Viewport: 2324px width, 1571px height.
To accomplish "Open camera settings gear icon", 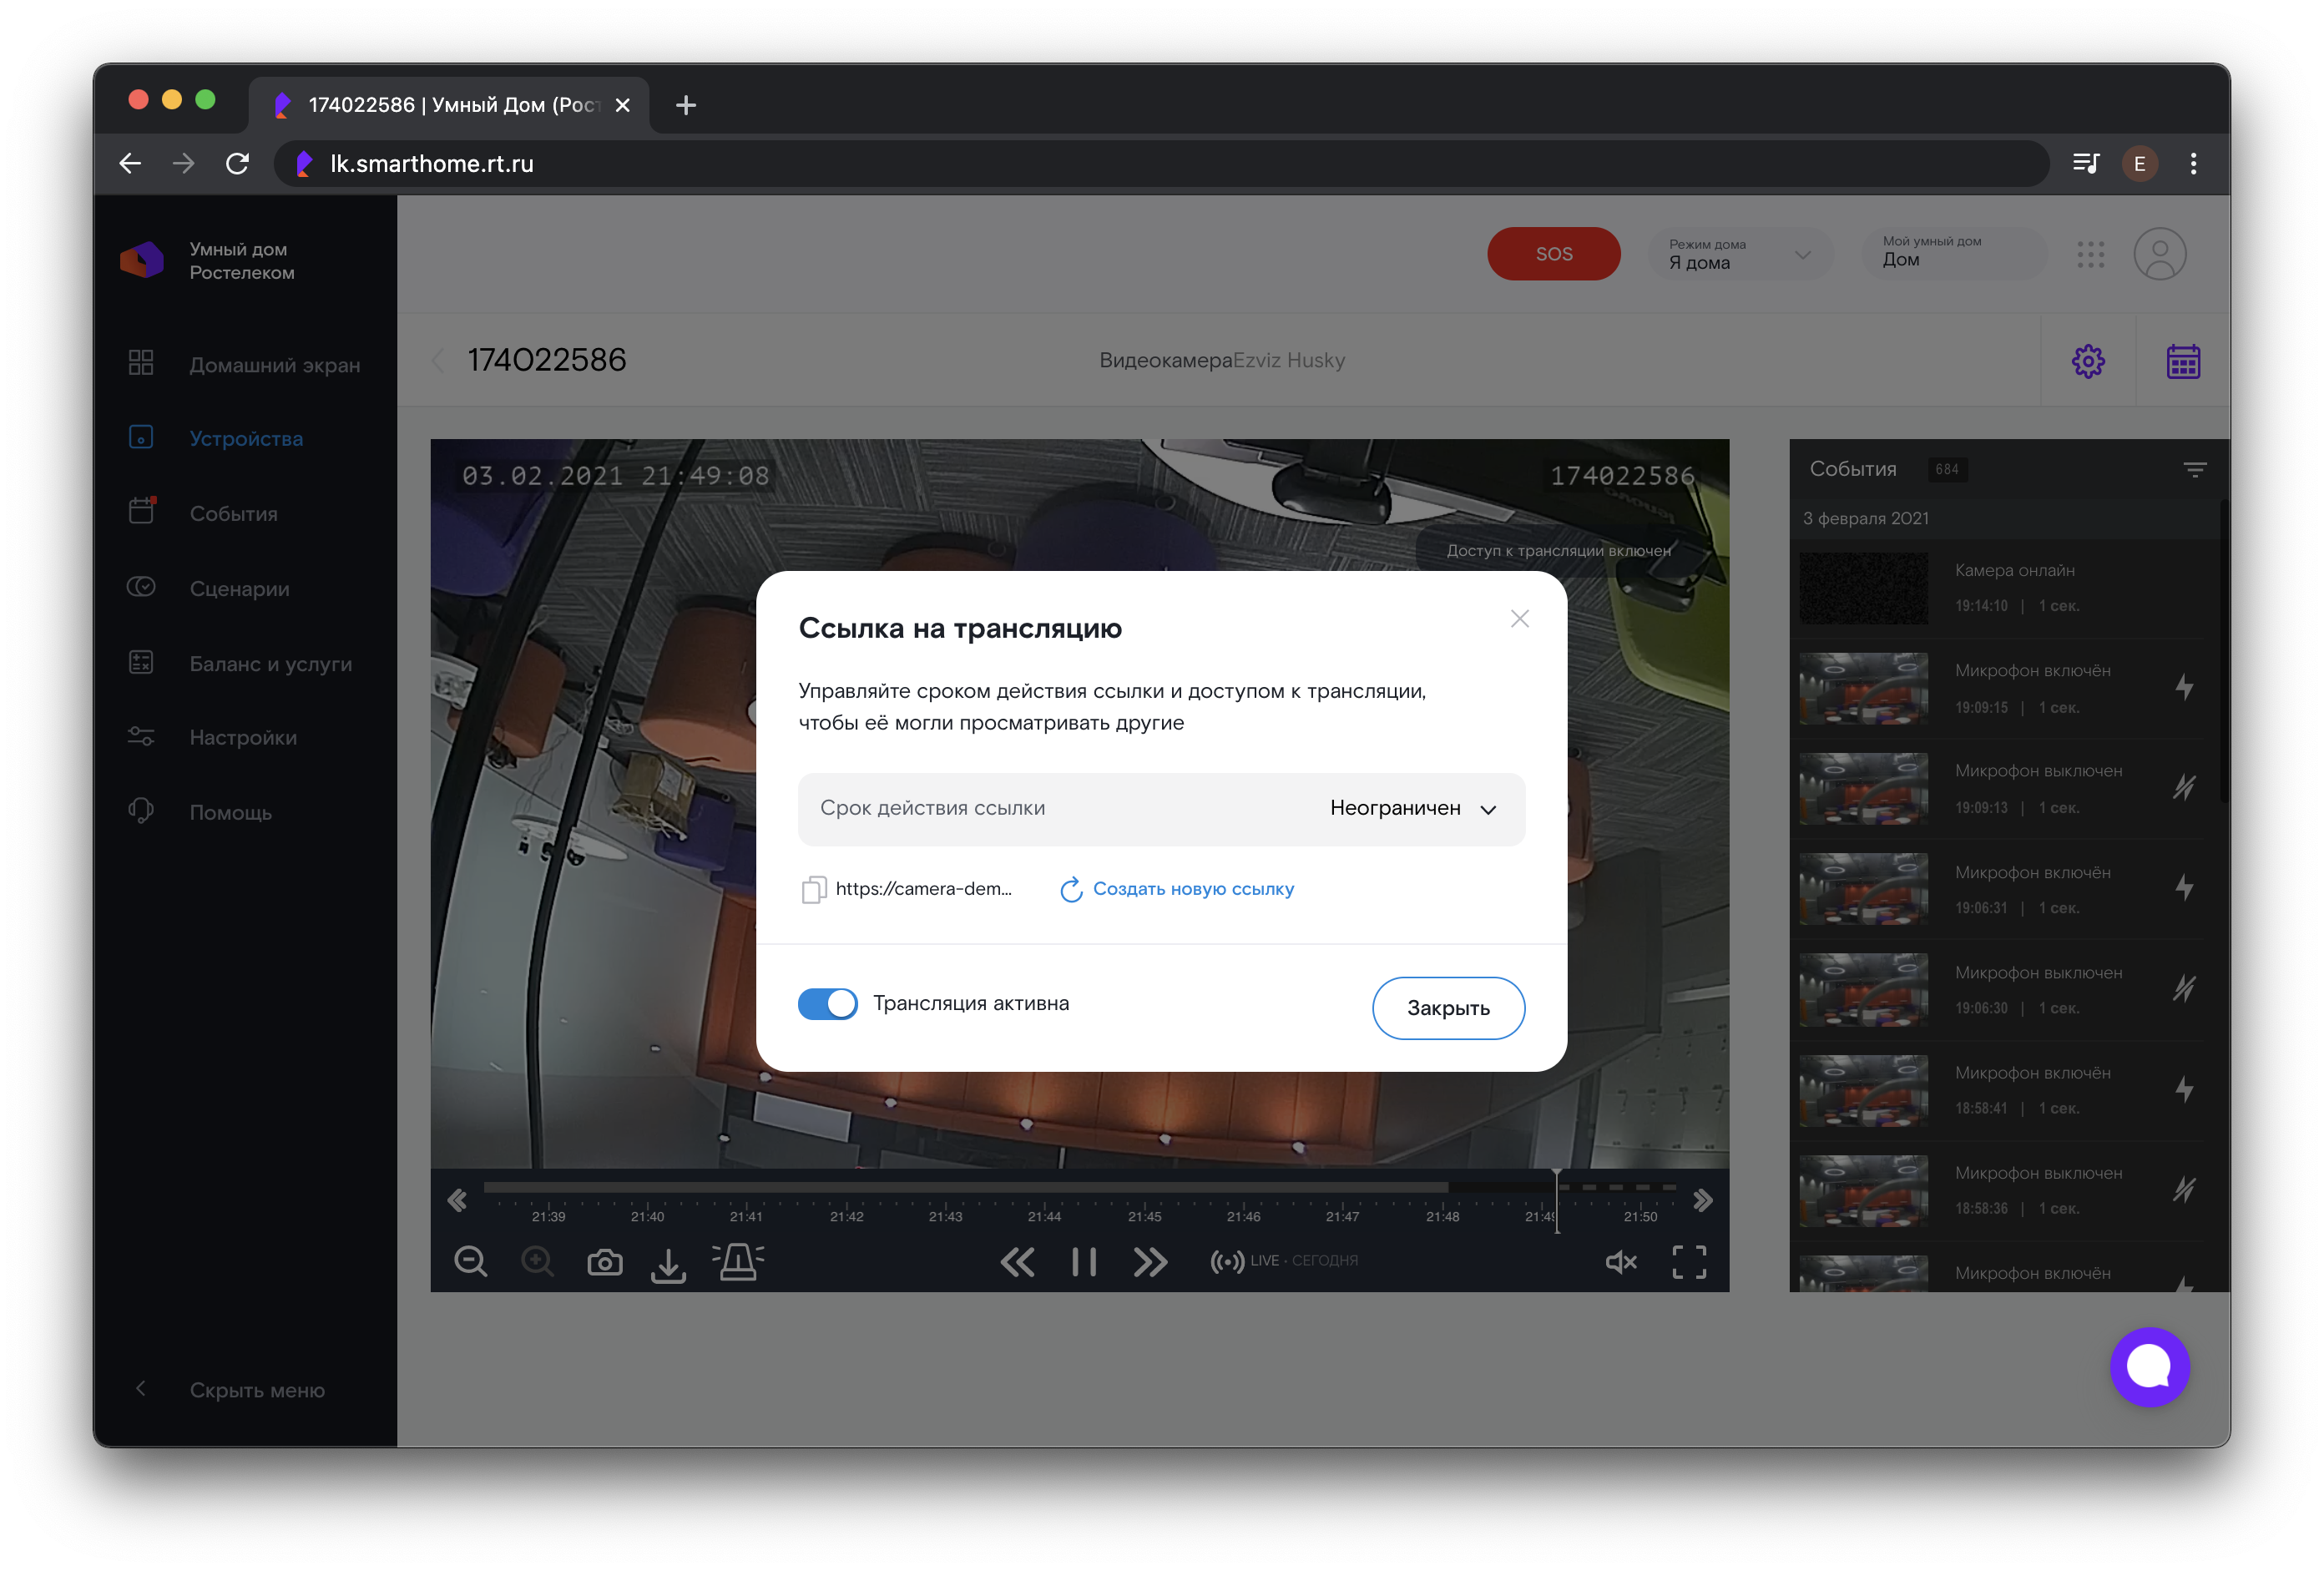I will (2087, 361).
